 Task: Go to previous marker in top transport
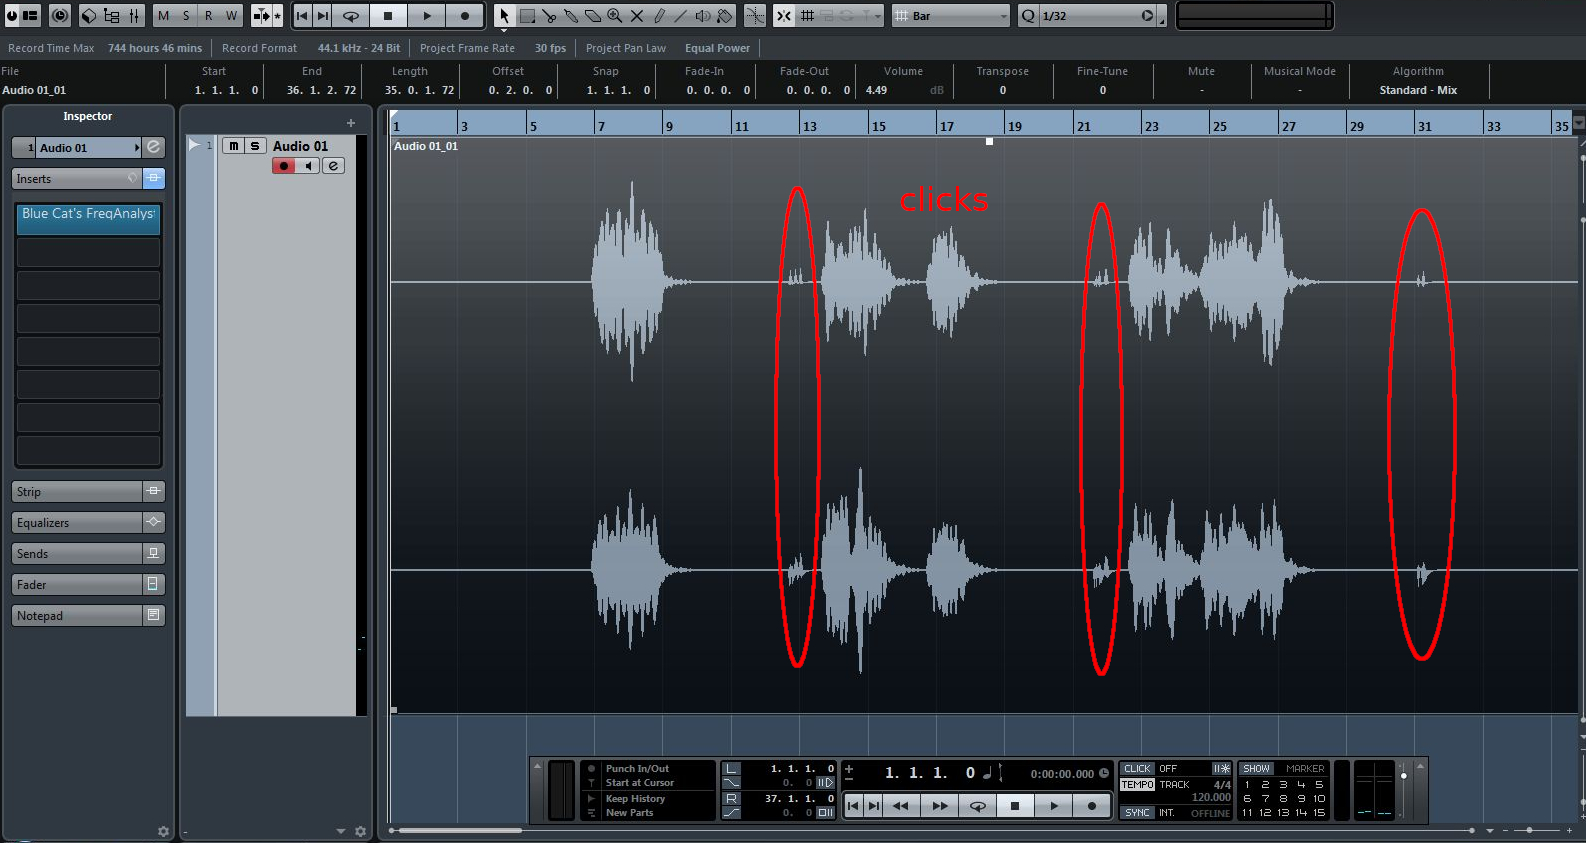[302, 16]
